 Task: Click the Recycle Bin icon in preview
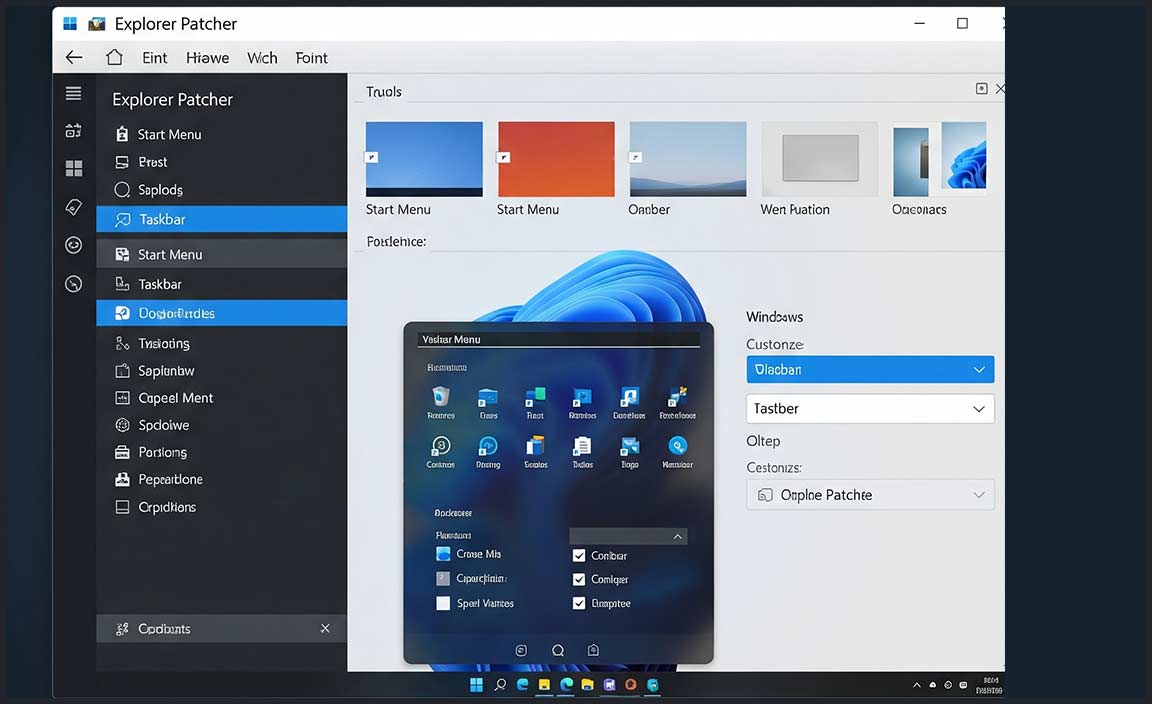tap(440, 397)
